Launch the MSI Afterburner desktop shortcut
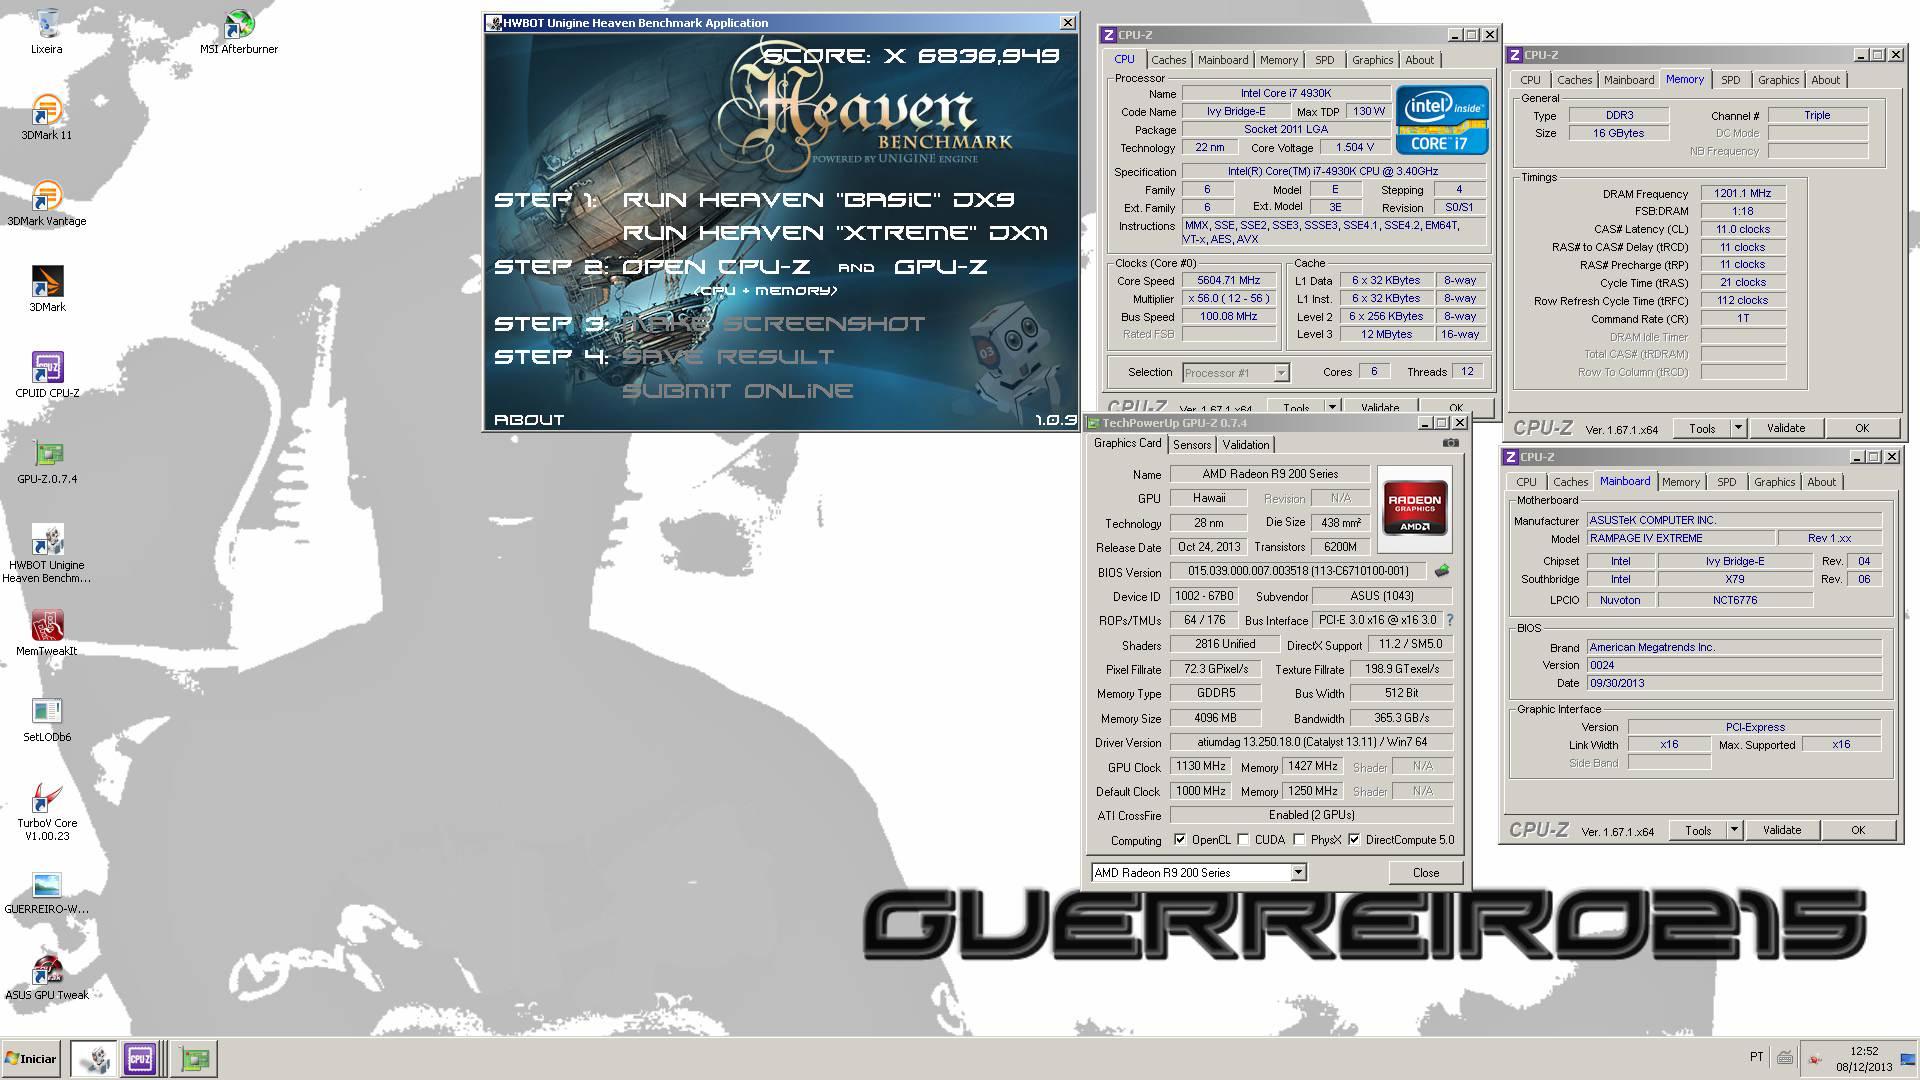The height and width of the screenshot is (1080, 1920). 239,32
